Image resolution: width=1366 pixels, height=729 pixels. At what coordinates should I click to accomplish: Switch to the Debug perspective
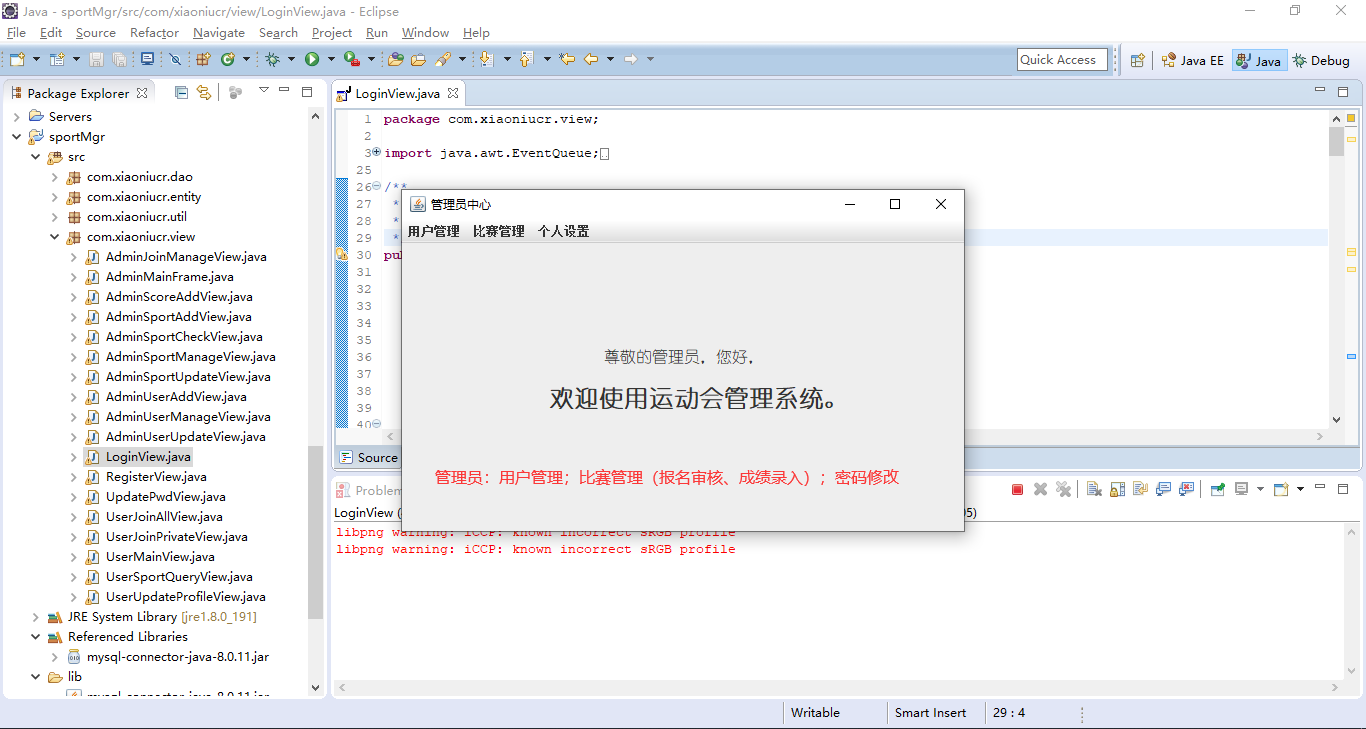(1321, 60)
